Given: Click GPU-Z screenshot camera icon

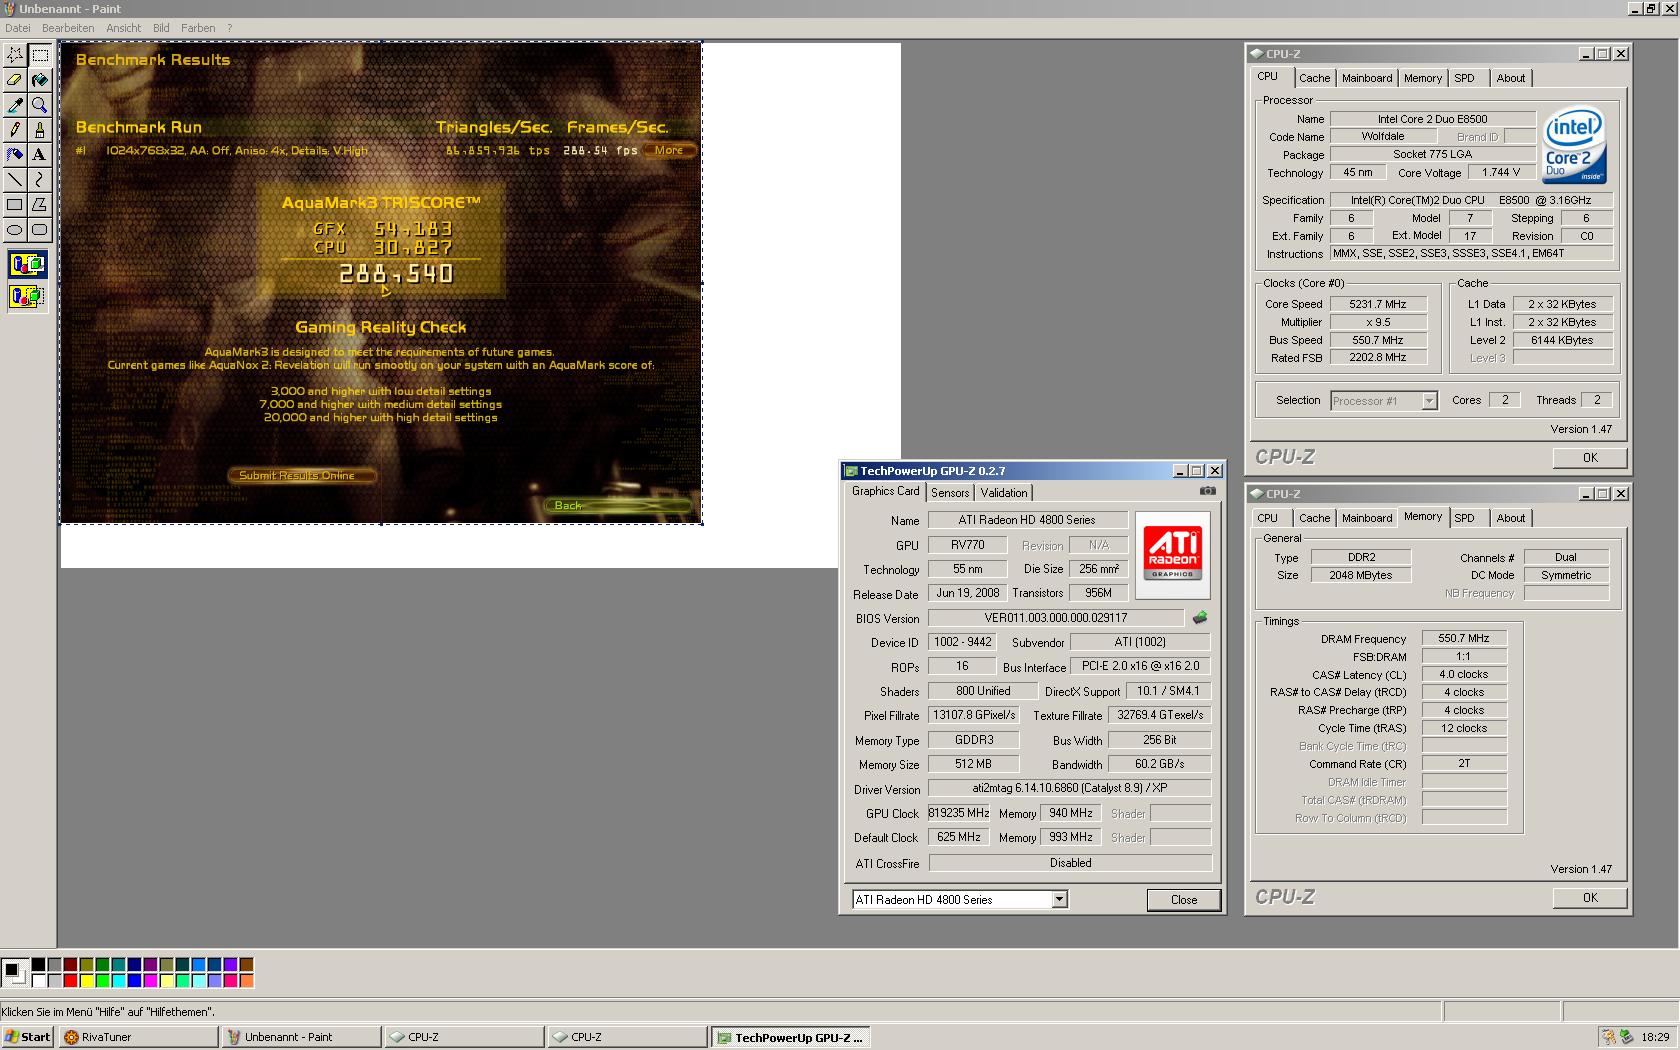Looking at the screenshot, I should pos(1208,491).
